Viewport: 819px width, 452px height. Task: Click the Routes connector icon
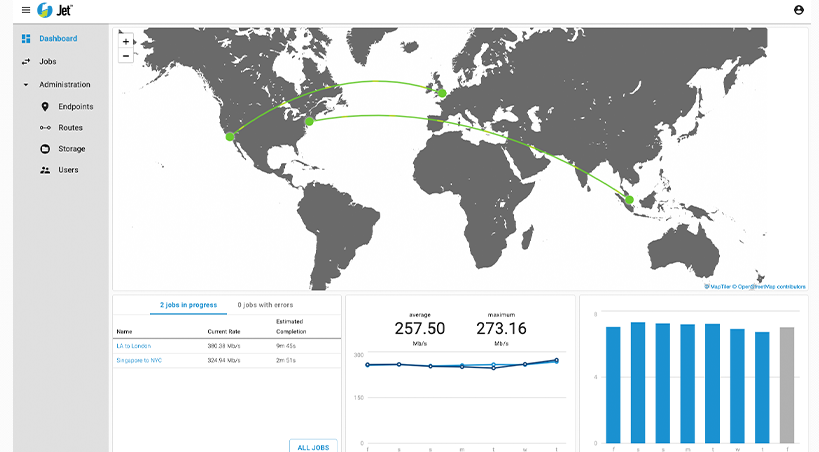point(45,128)
